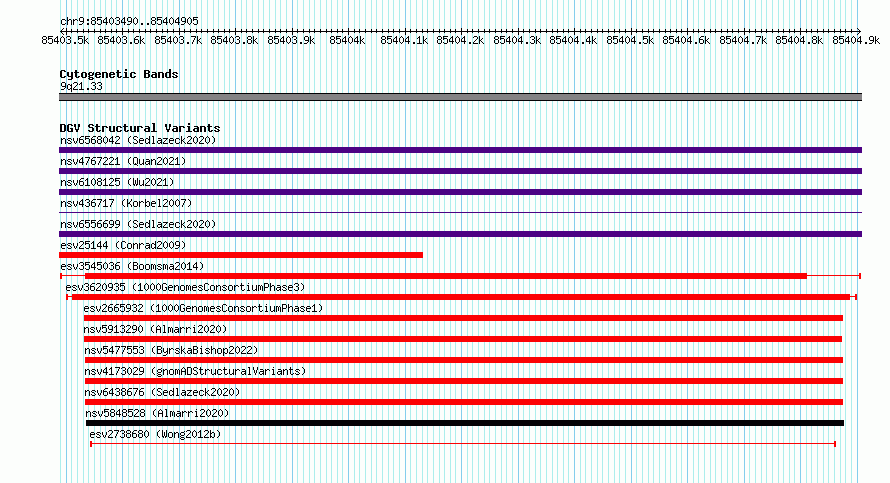Click the gray 9q21.33 cytogenetic band bar

(460, 97)
